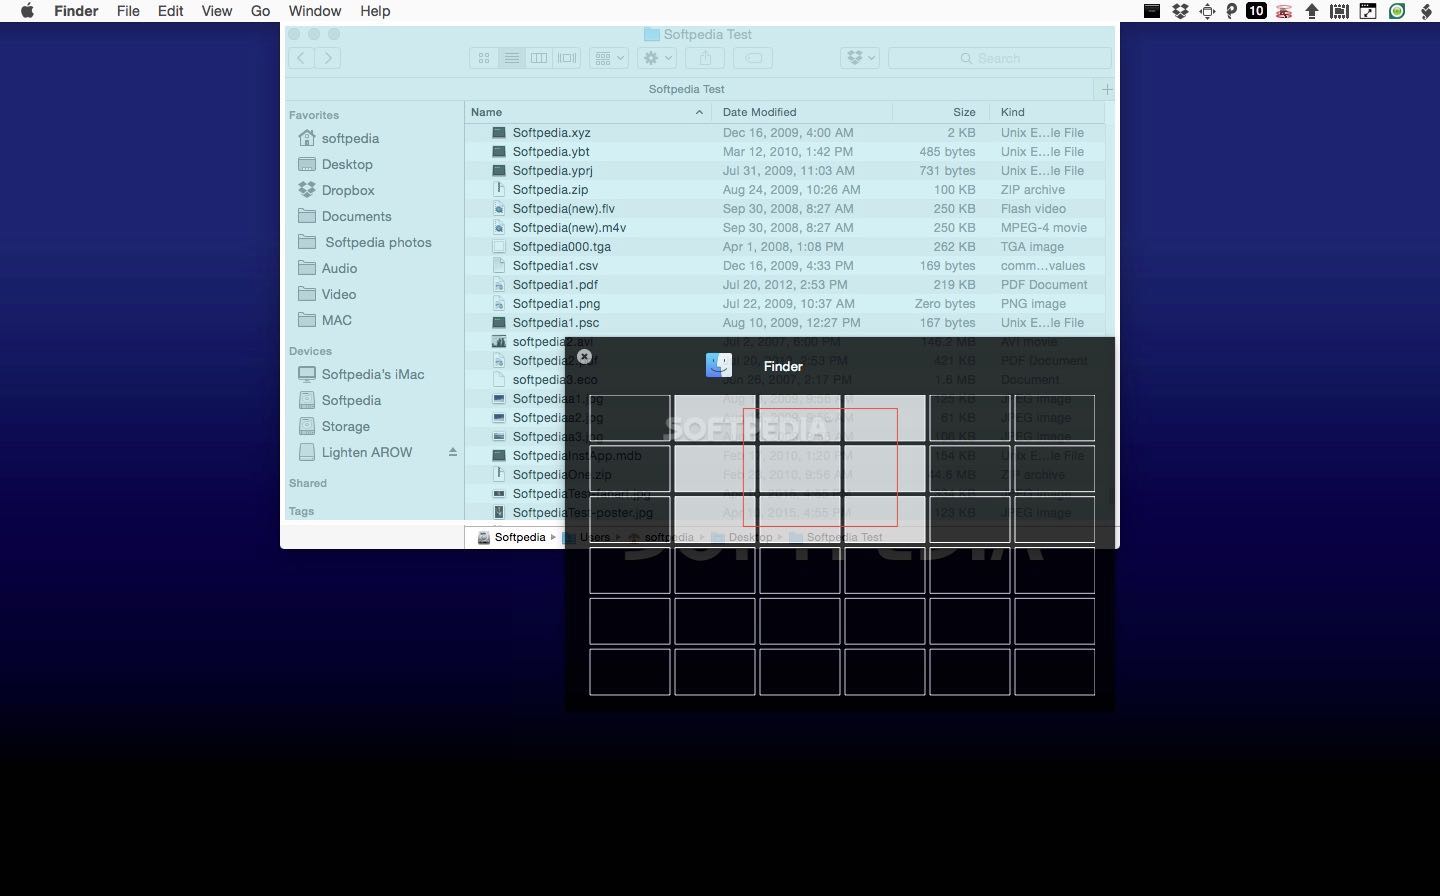
Task: Open the Video folder in the sidebar
Action: click(x=339, y=294)
